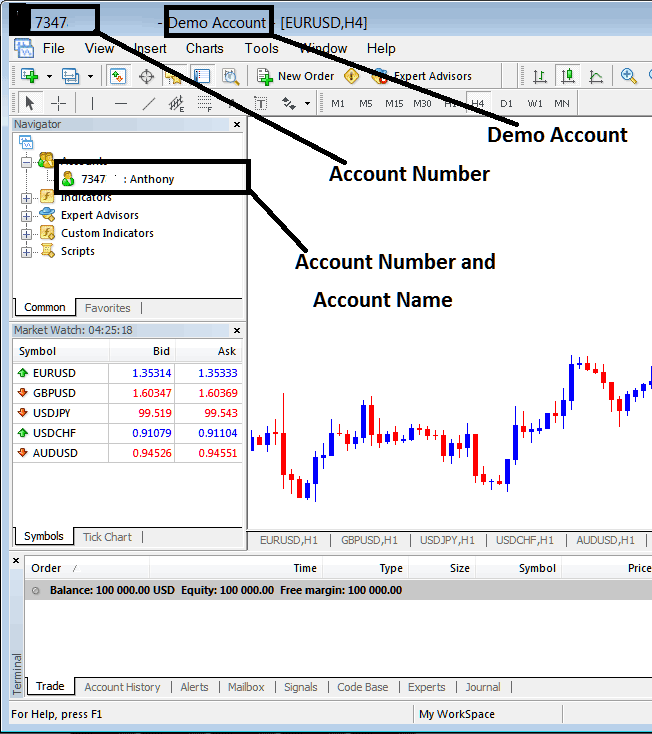Select the Crosshair tool
This screenshot has height=734, width=652.
point(59,103)
